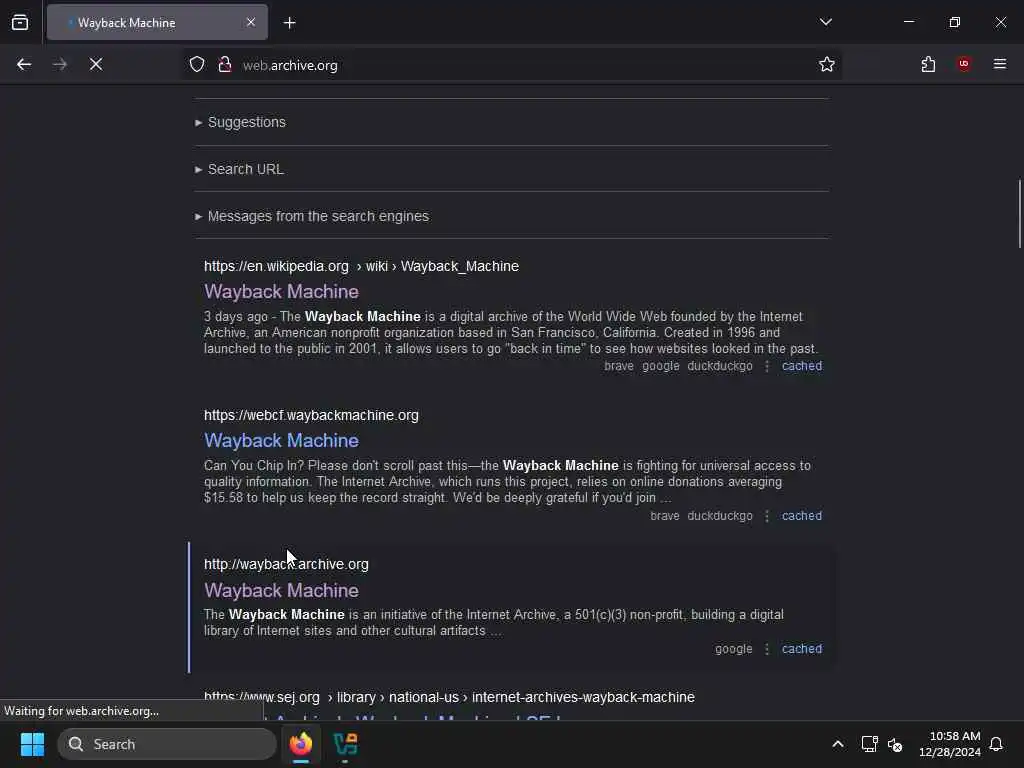
Task: Click duckduckgo tag on webcf.waybackmachine.org result
Action: click(x=720, y=516)
